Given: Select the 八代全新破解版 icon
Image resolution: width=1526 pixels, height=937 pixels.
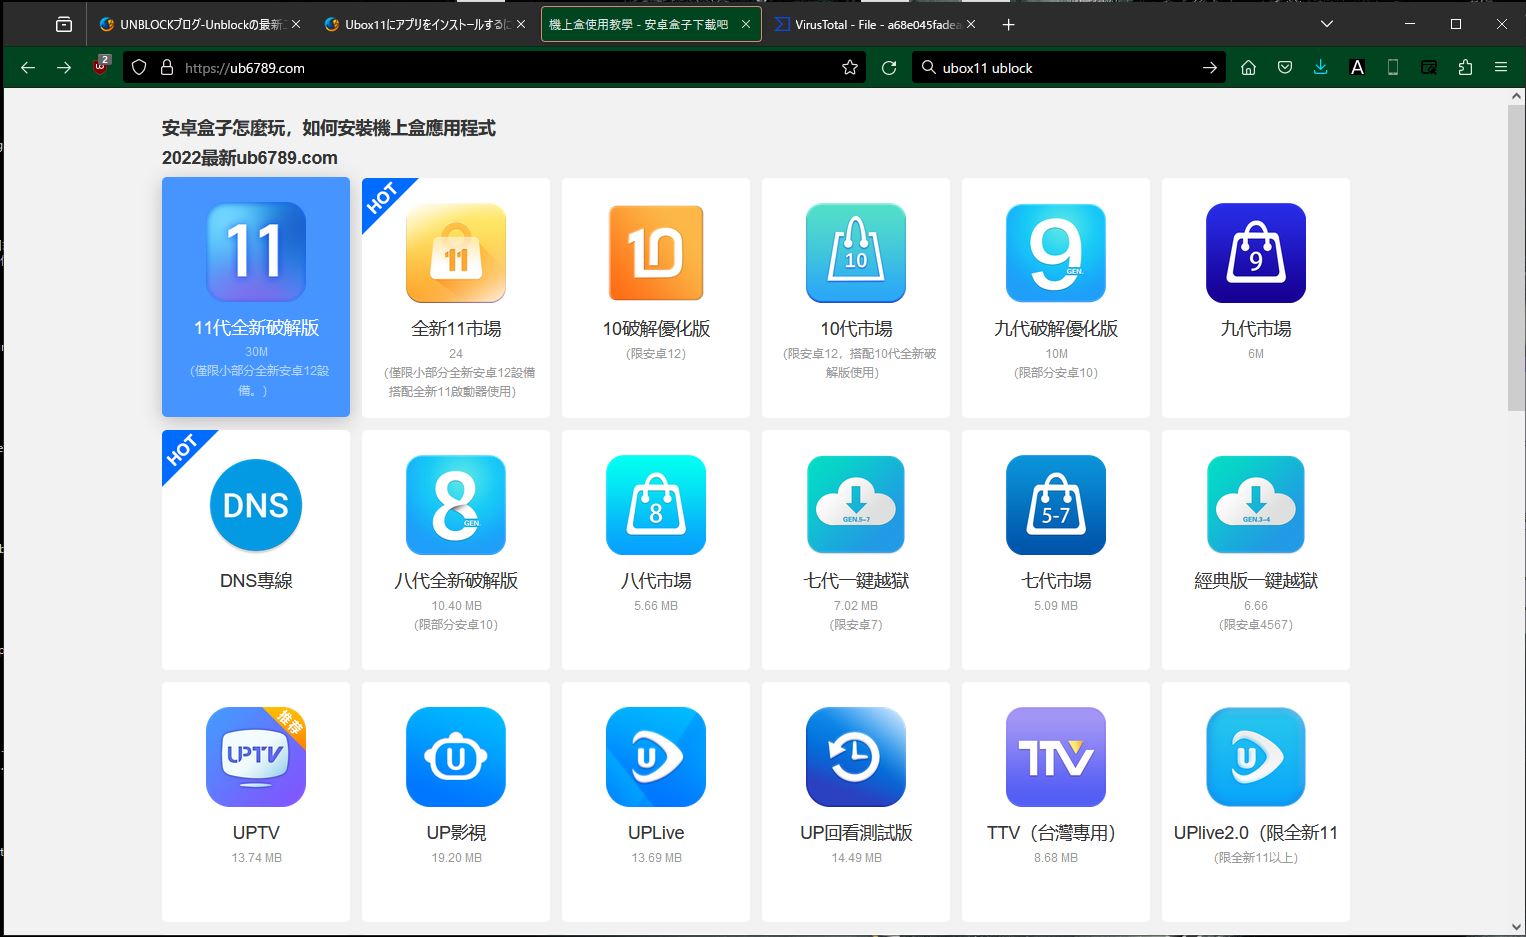Looking at the screenshot, I should [456, 505].
